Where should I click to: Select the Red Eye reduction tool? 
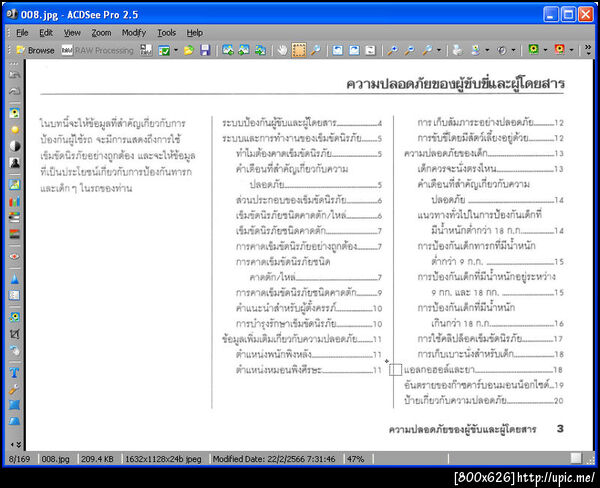tap(15, 256)
